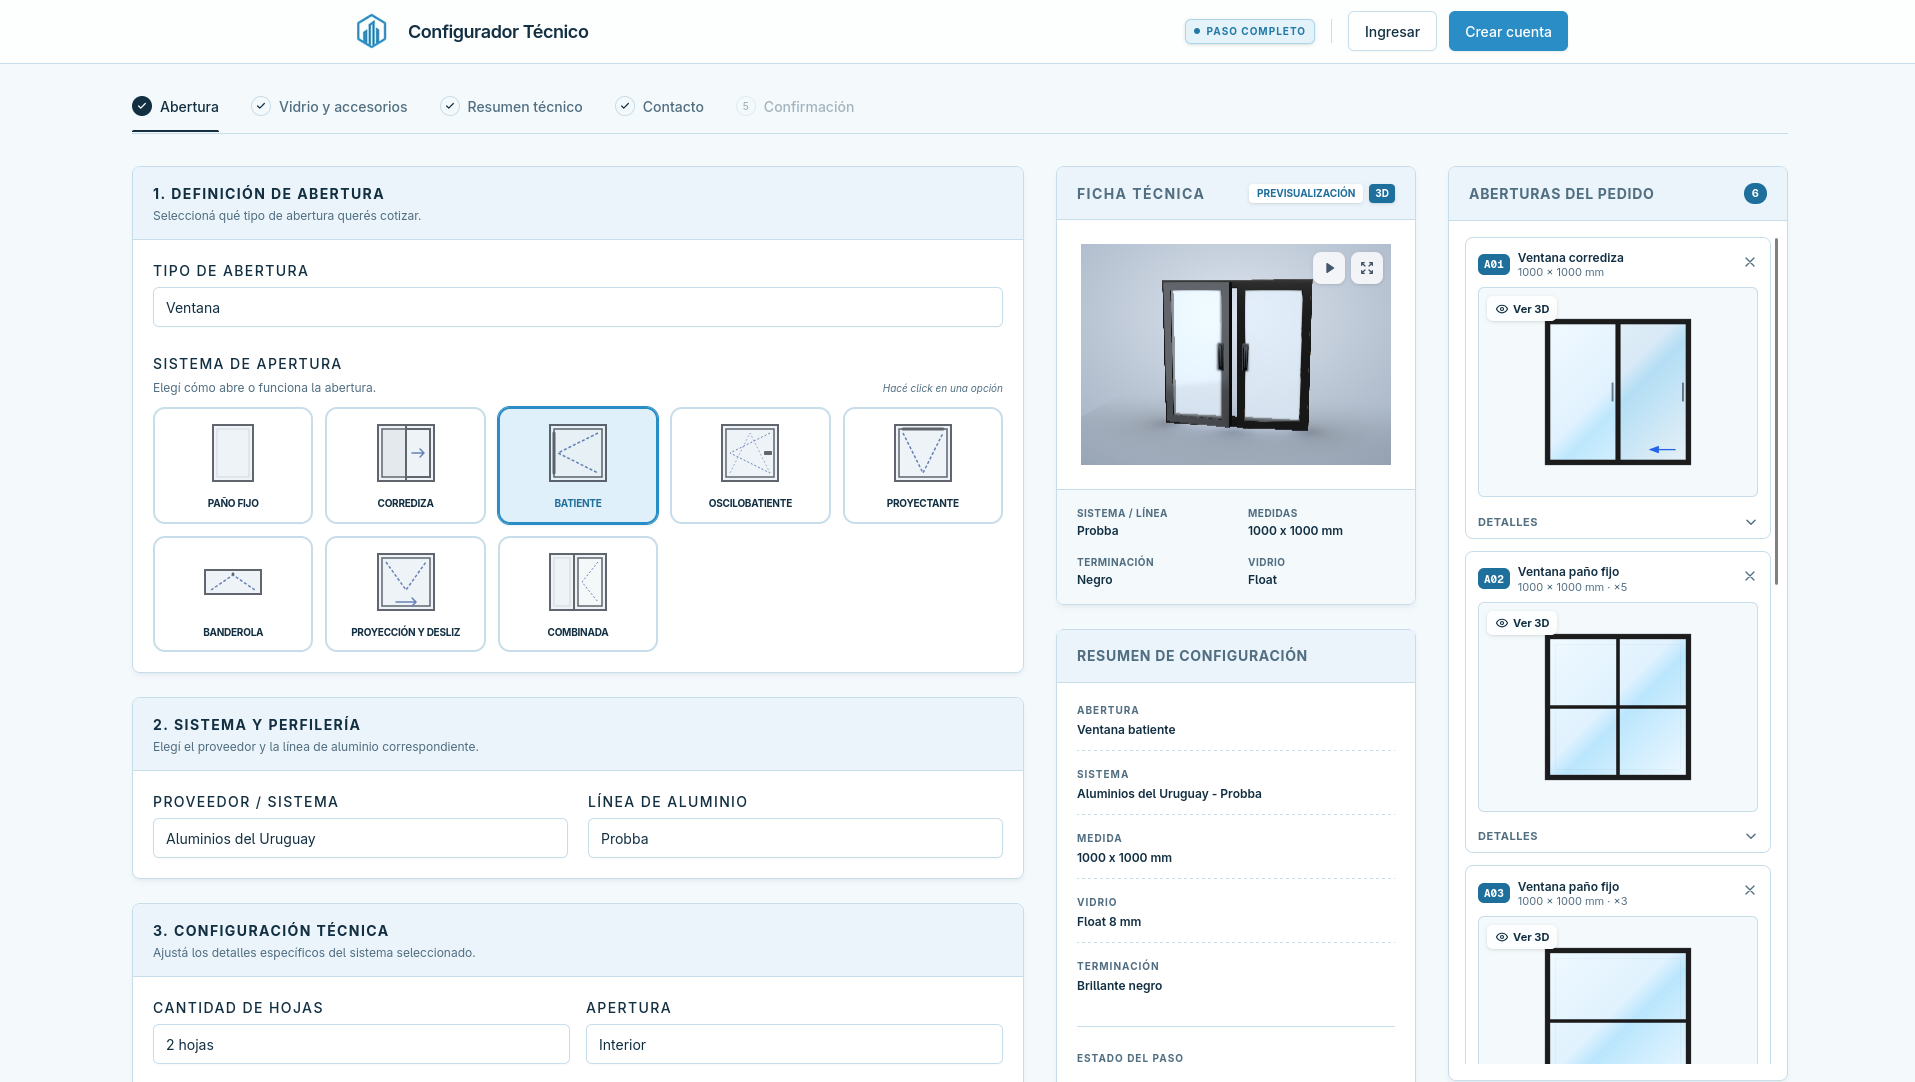The image size is (1915, 1082).
Task: Expand Detalles for A02 Ventana paño fijo
Action: point(1617,836)
